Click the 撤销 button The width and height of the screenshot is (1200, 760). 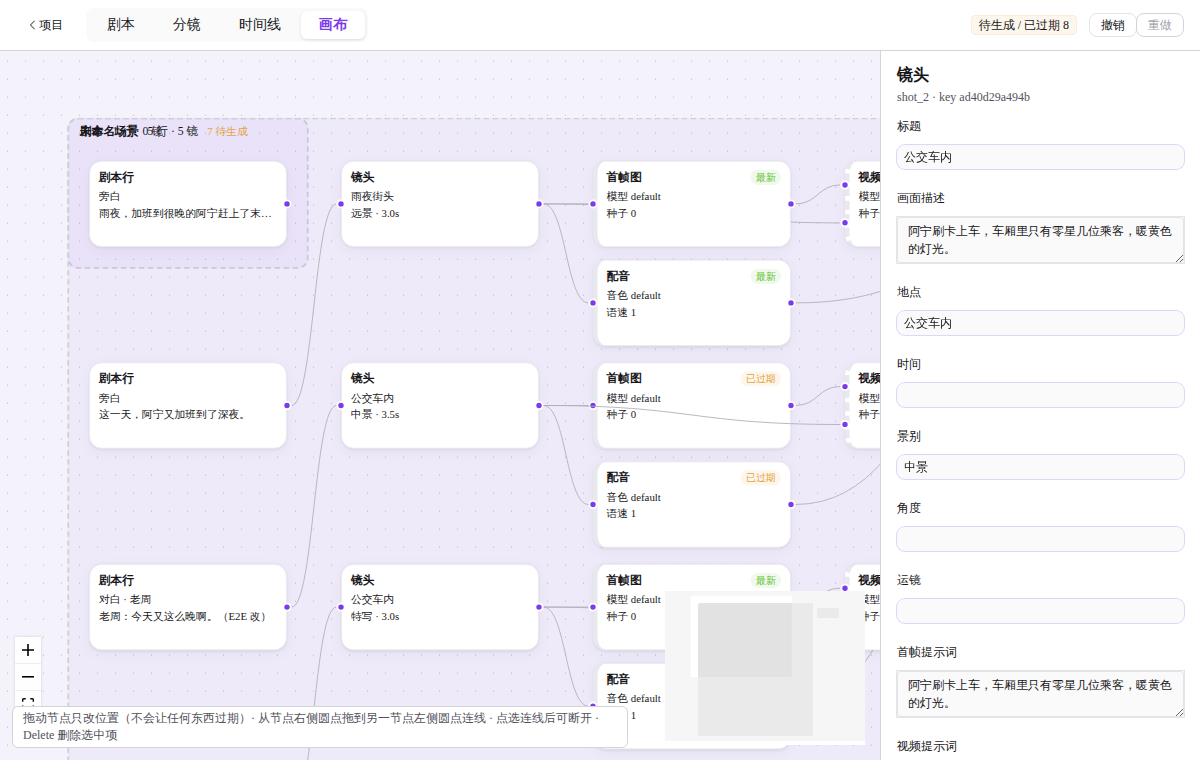coord(1112,25)
